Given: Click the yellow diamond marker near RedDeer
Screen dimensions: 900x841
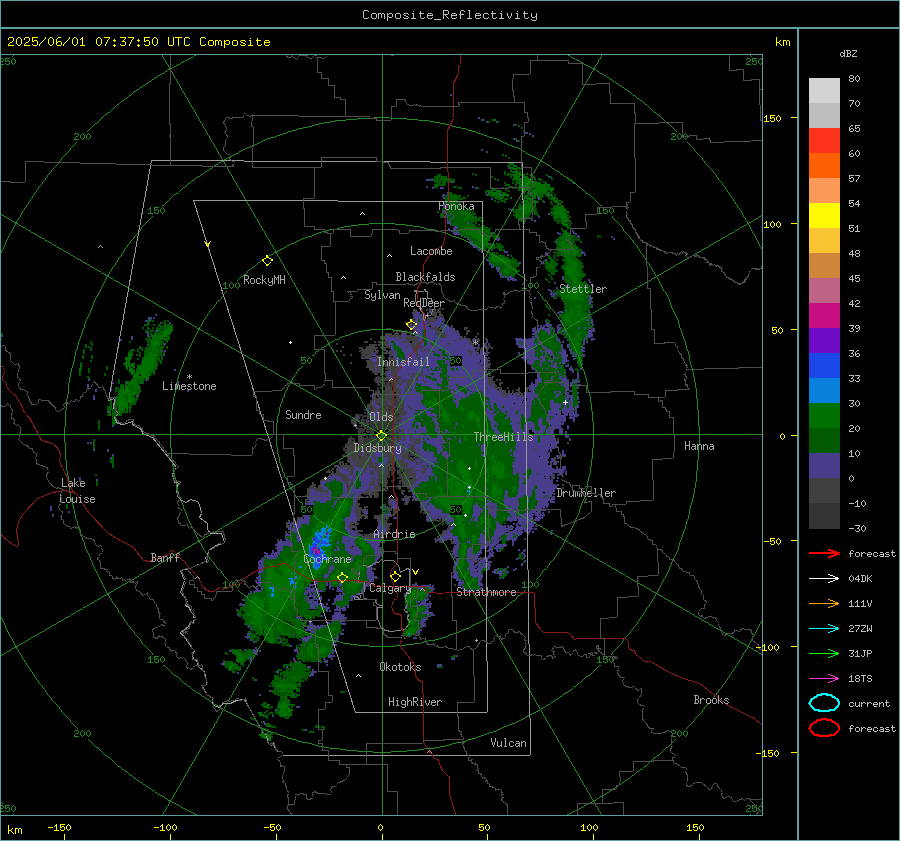Looking at the screenshot, I should click(411, 325).
